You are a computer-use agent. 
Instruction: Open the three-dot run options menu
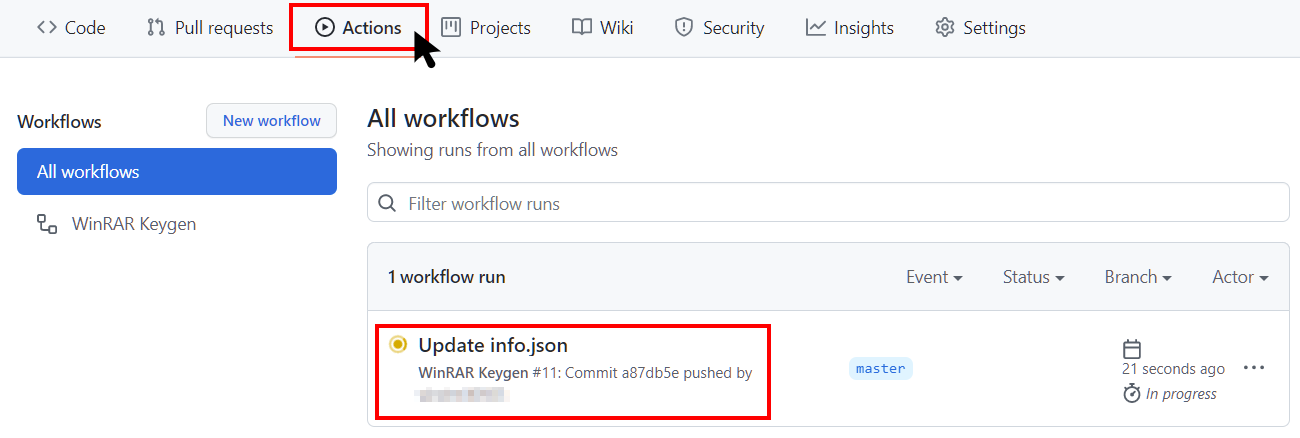(1254, 368)
